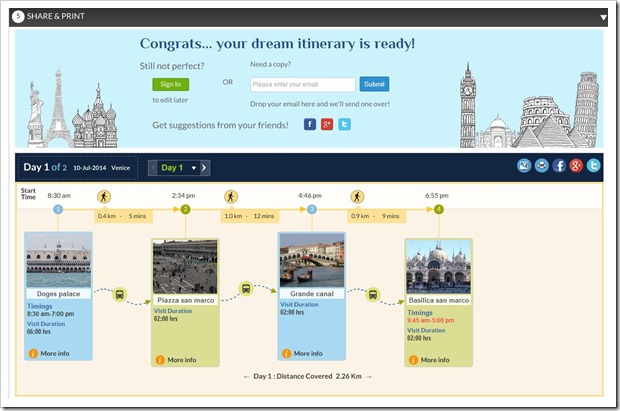Share itinerary via Twitter icon in day bar
Image resolution: width=620 pixels, height=411 pixels.
click(x=593, y=166)
